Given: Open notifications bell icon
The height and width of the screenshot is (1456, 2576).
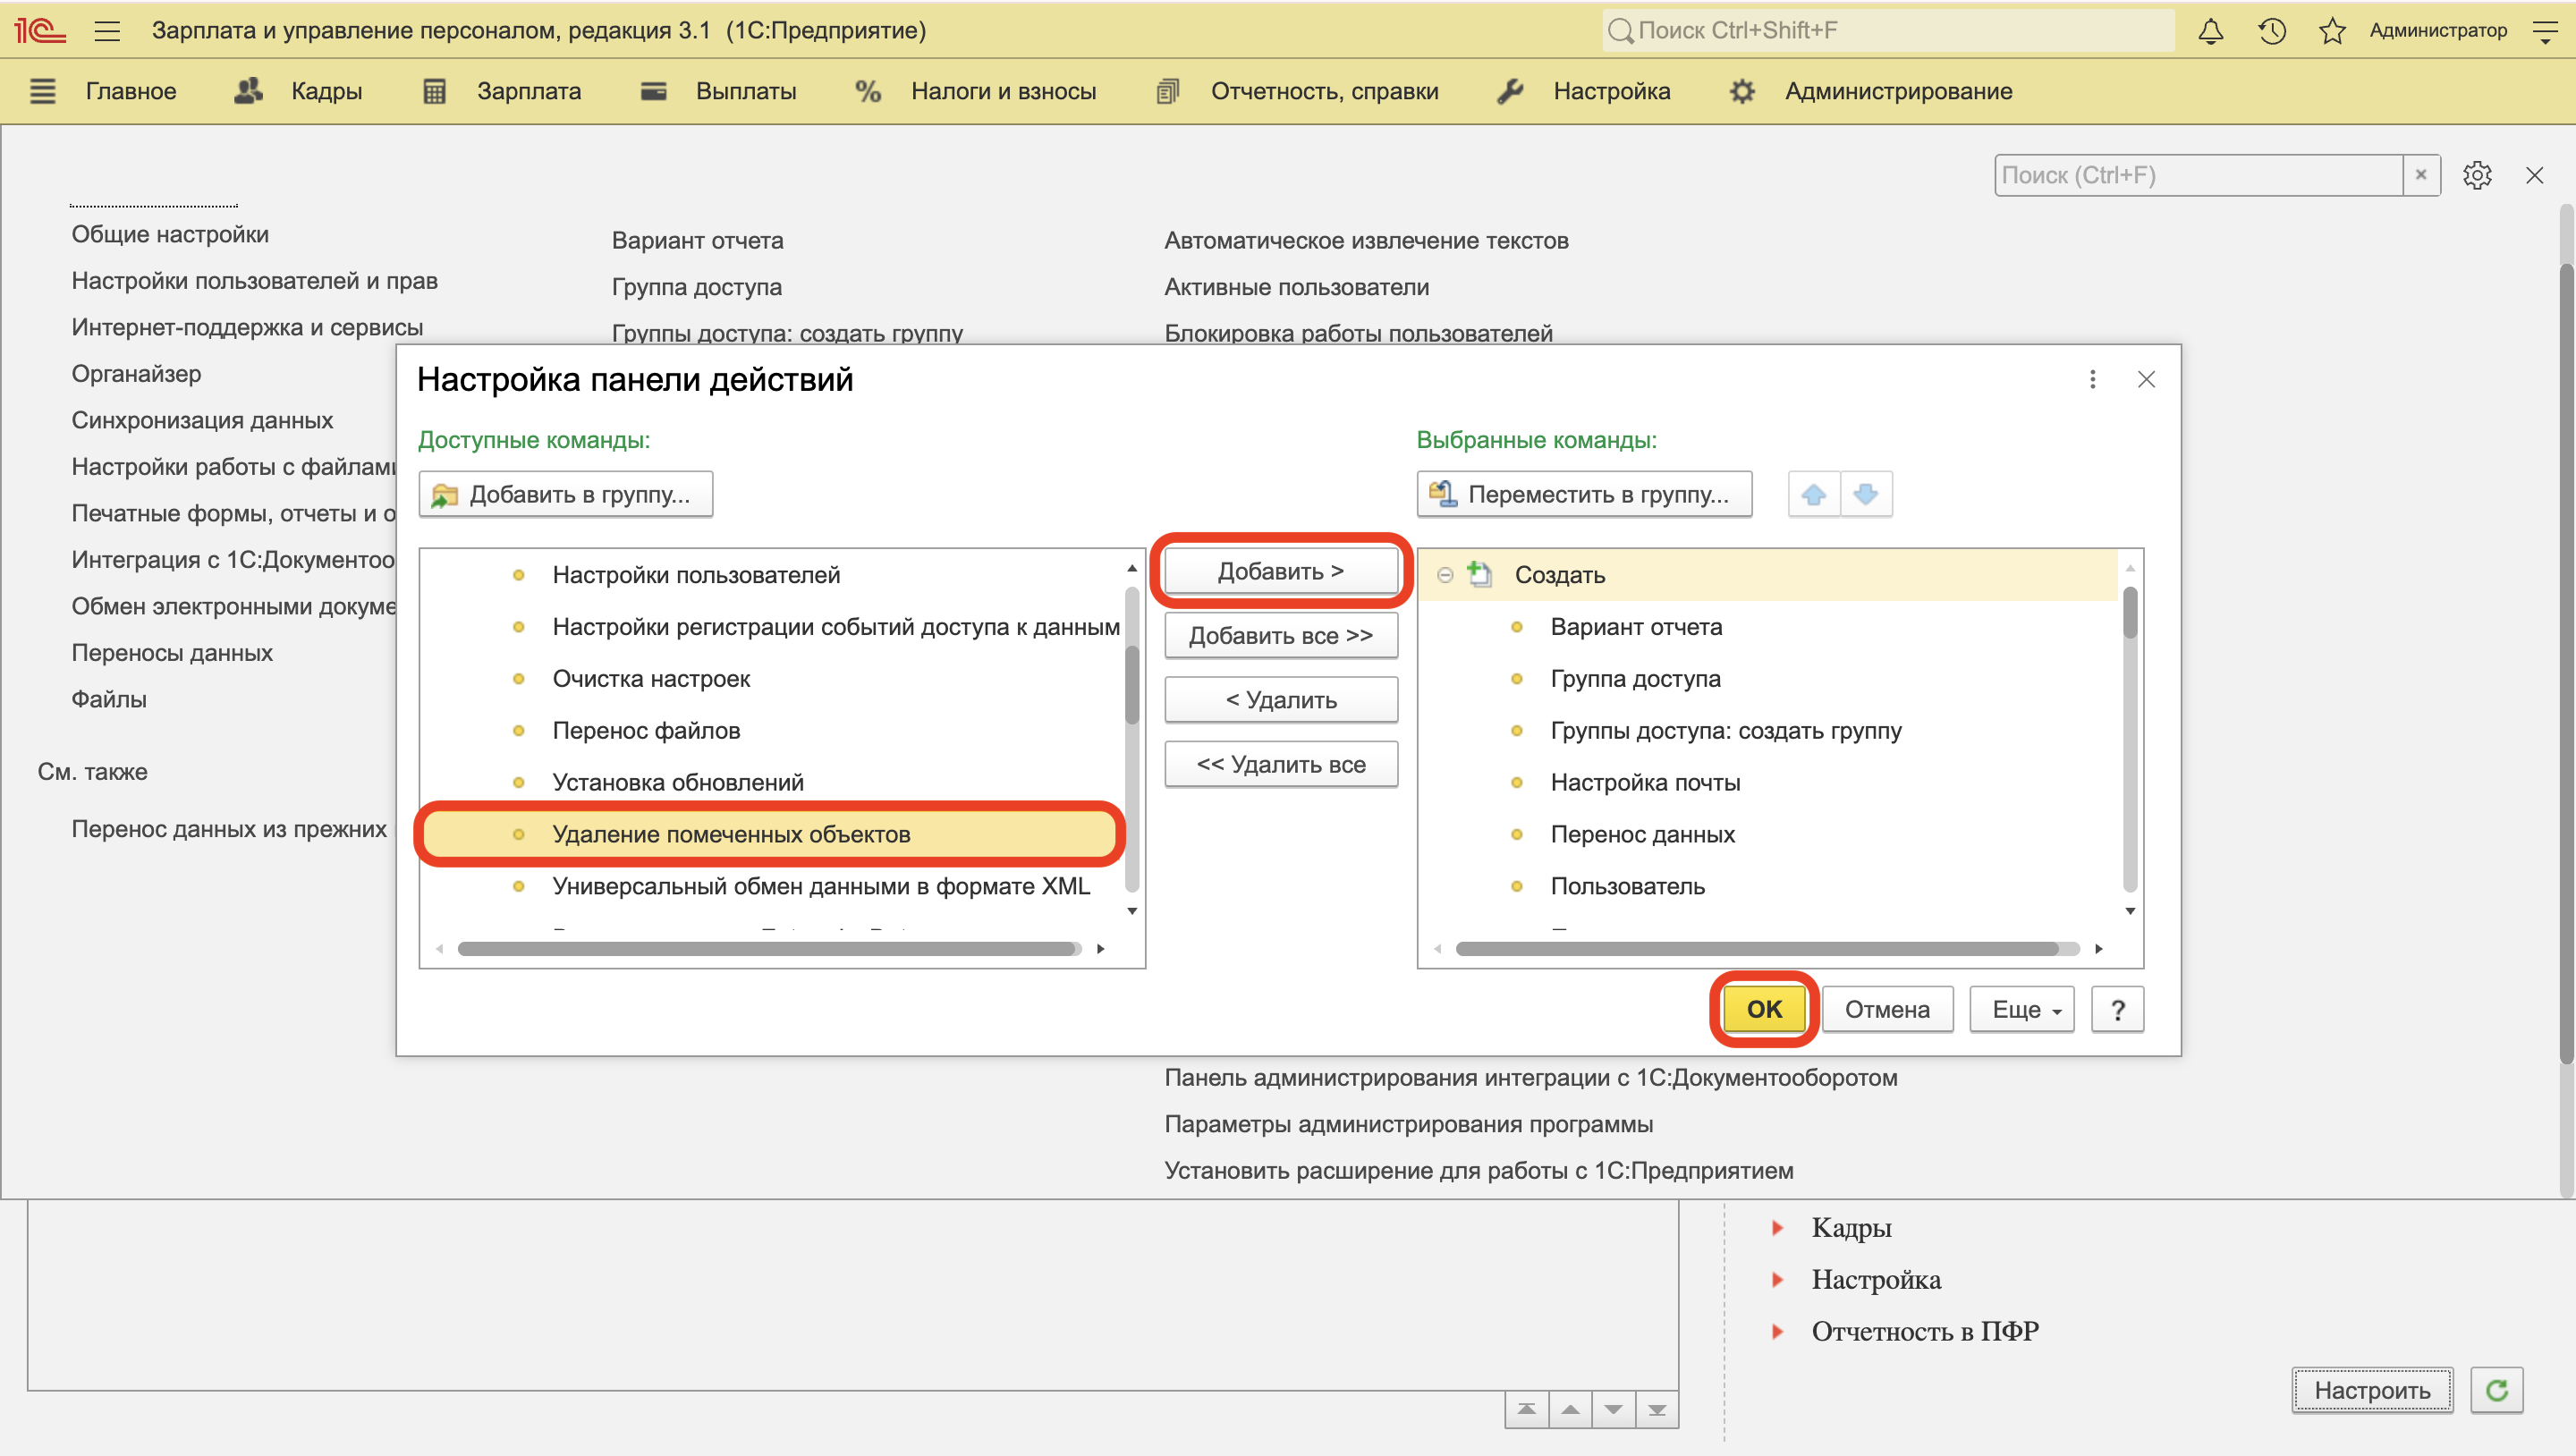Looking at the screenshot, I should click(2210, 31).
